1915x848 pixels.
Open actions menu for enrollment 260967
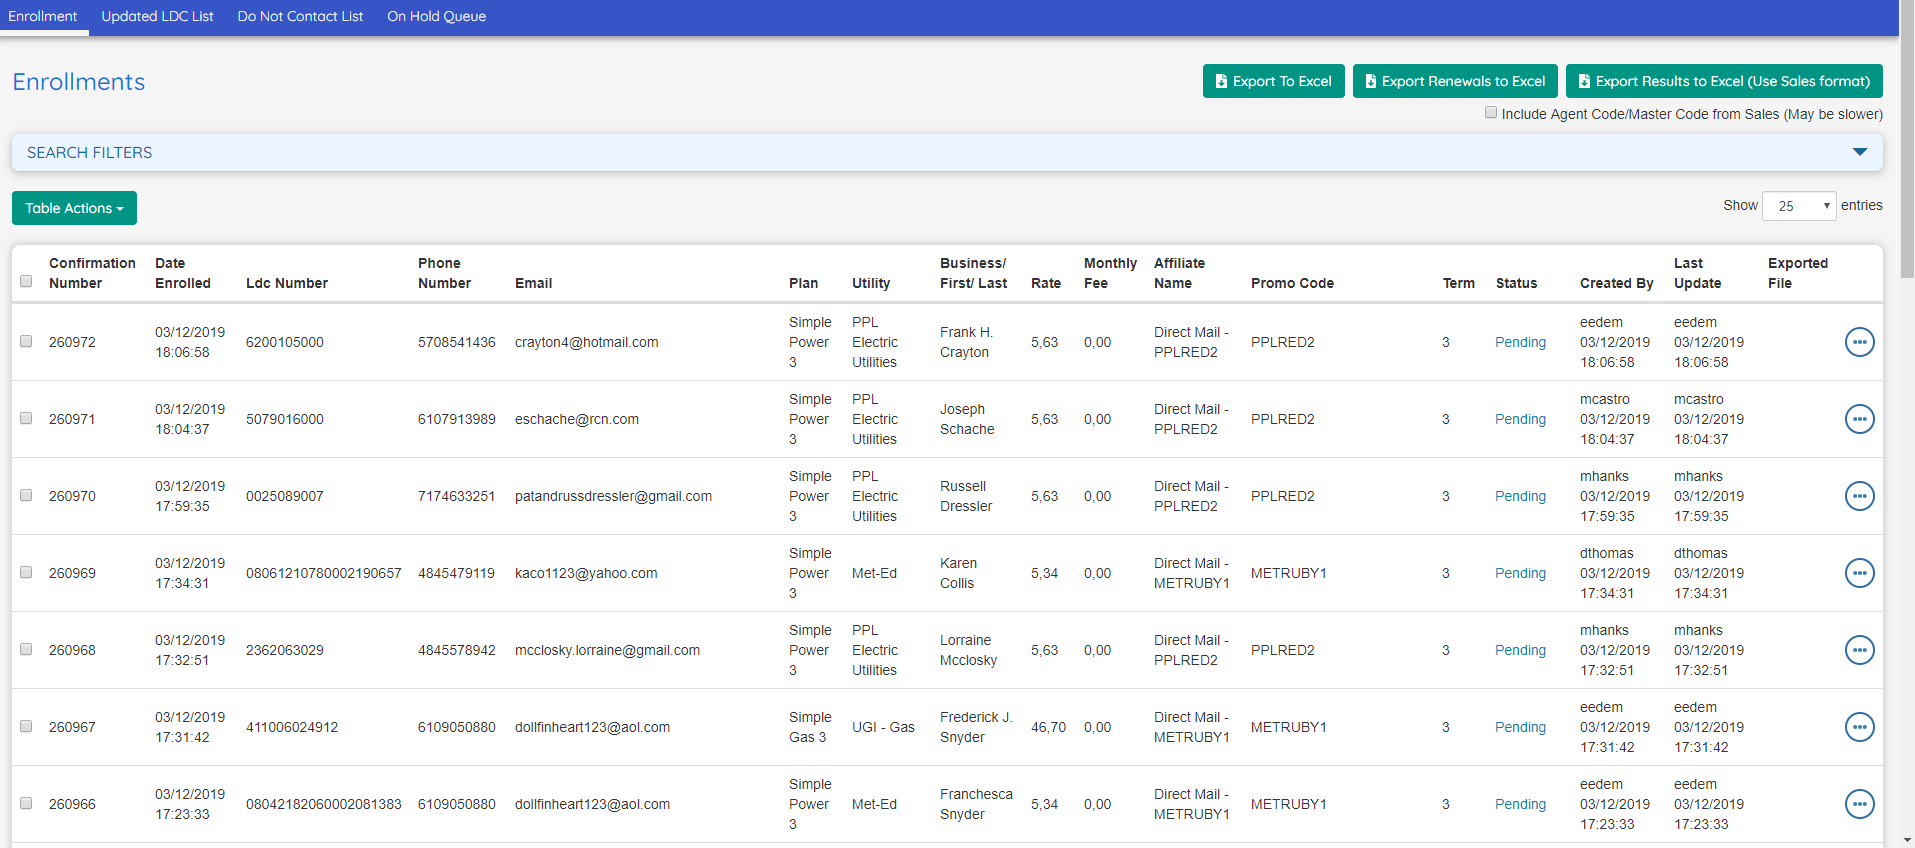point(1859,727)
